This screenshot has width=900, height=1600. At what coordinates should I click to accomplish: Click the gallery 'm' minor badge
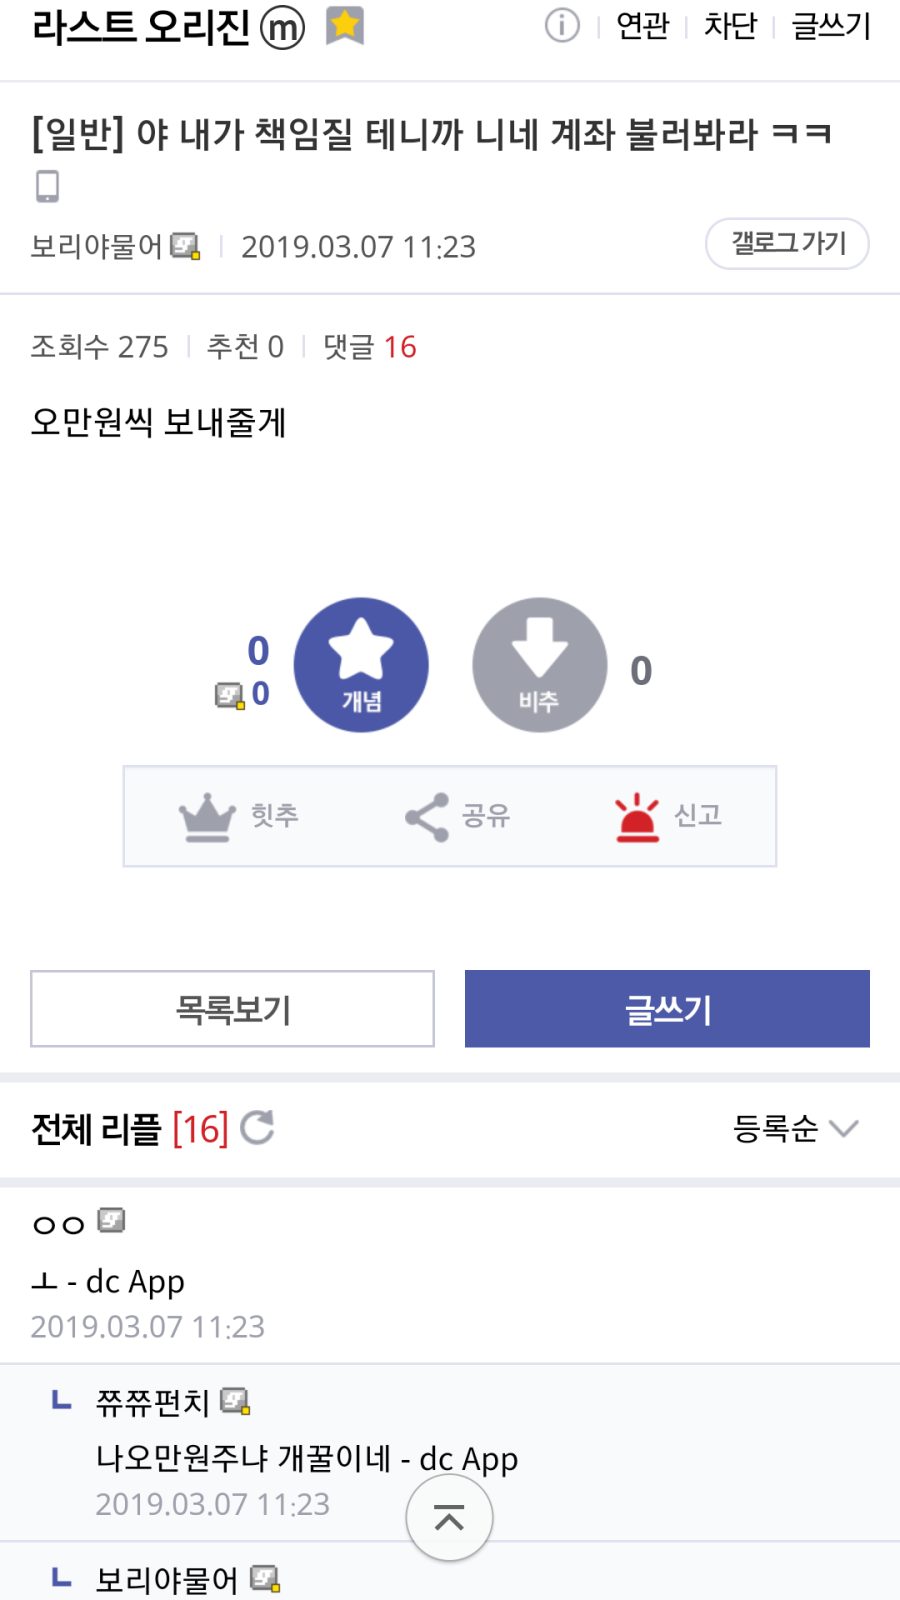[282, 28]
